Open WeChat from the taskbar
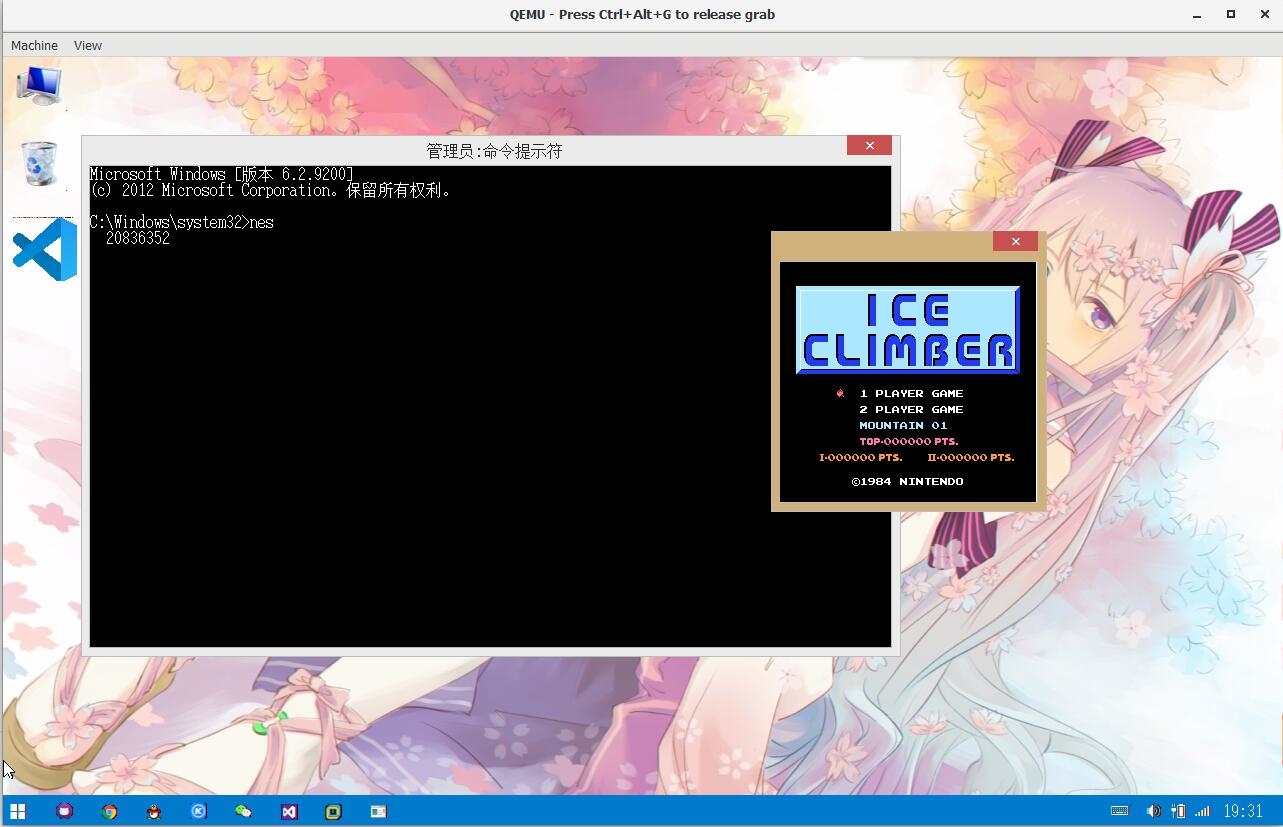 coord(243,810)
